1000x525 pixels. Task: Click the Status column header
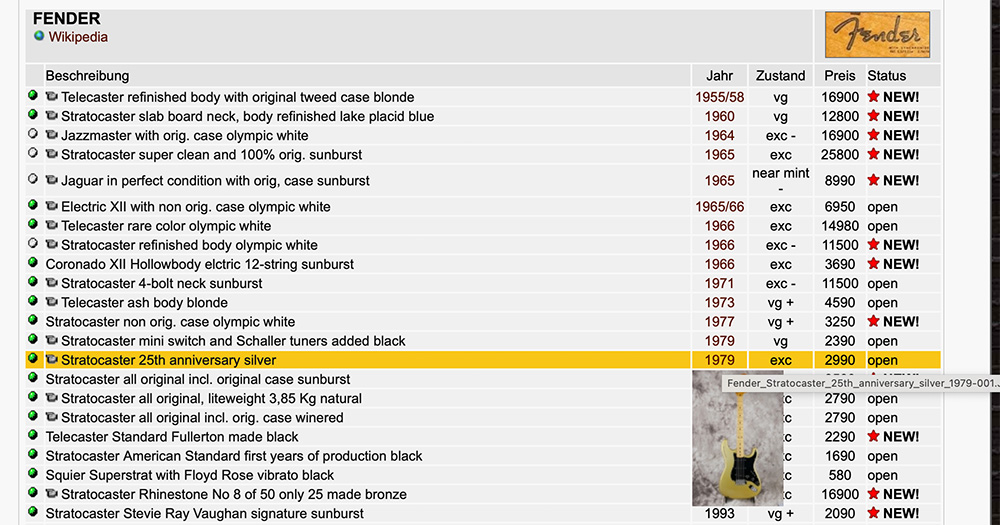(886, 76)
